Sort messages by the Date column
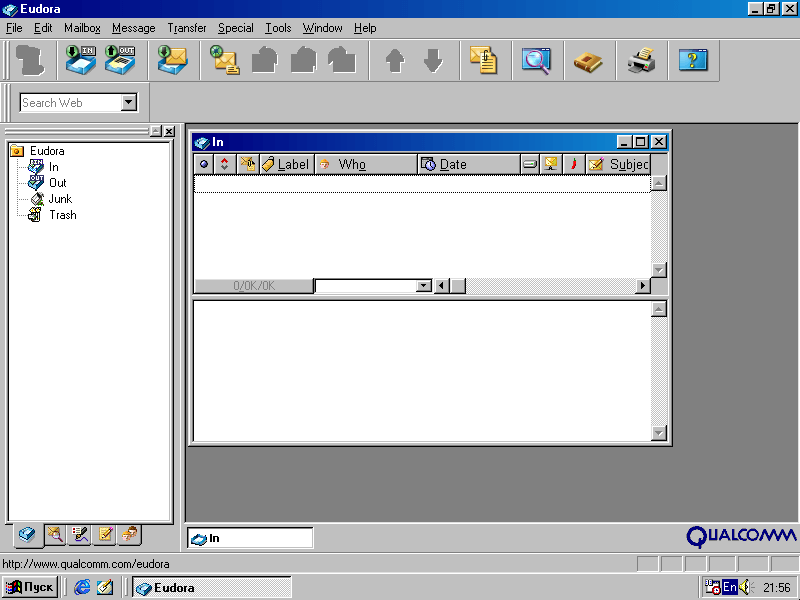 pyautogui.click(x=469, y=164)
